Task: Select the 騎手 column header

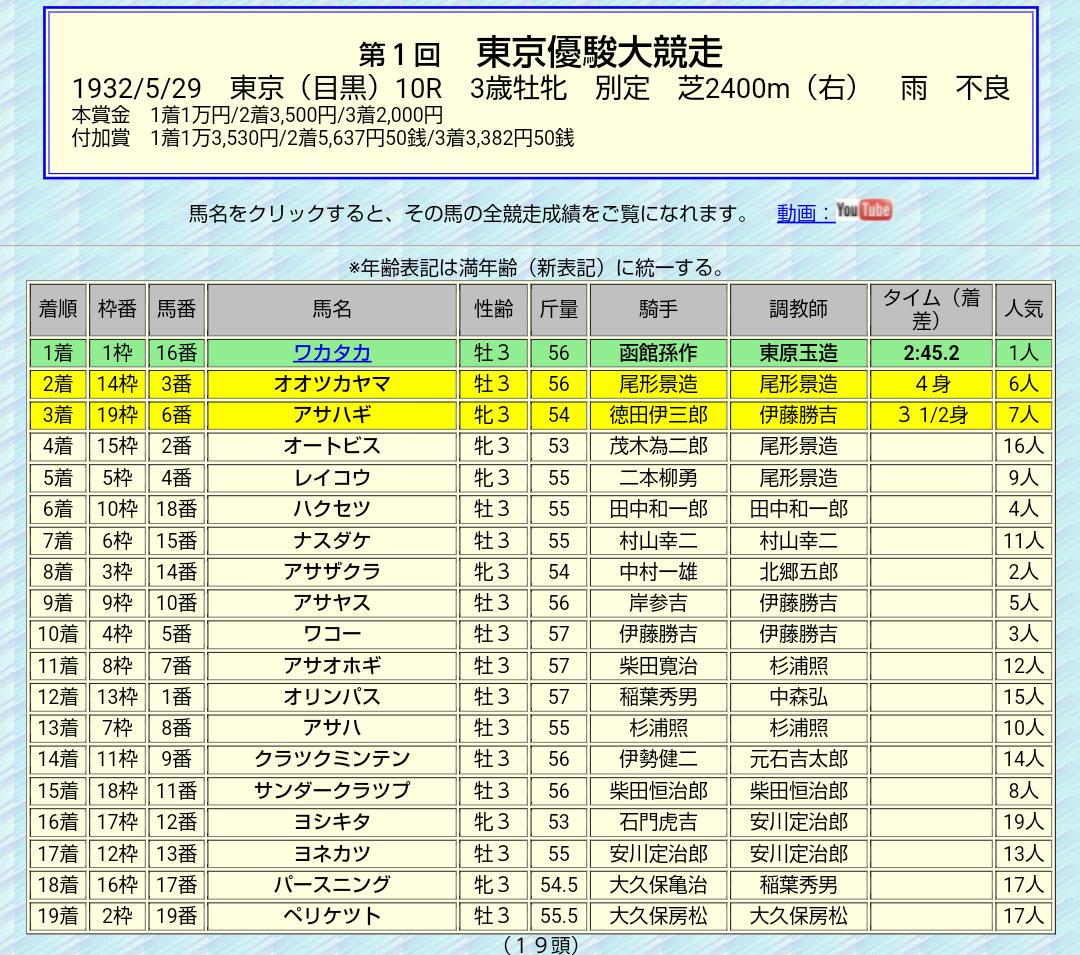Action: [658, 309]
